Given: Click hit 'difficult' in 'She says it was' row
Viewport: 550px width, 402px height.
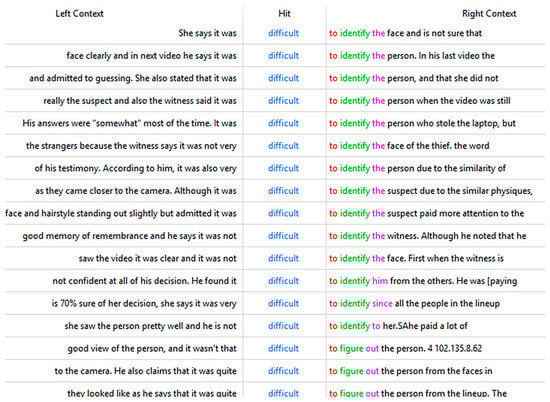Looking at the screenshot, I should click(283, 33).
